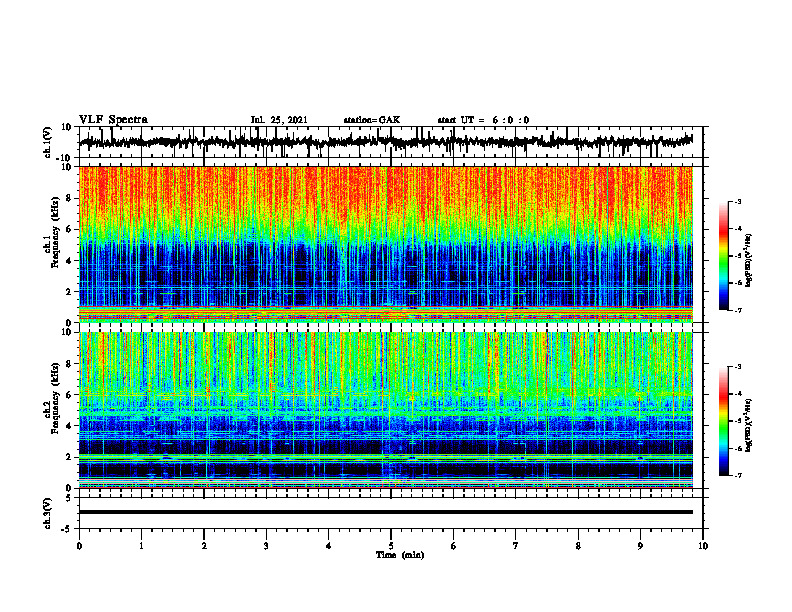Click the "8" kHz tick of the ch.1 spectrogram

(69, 198)
